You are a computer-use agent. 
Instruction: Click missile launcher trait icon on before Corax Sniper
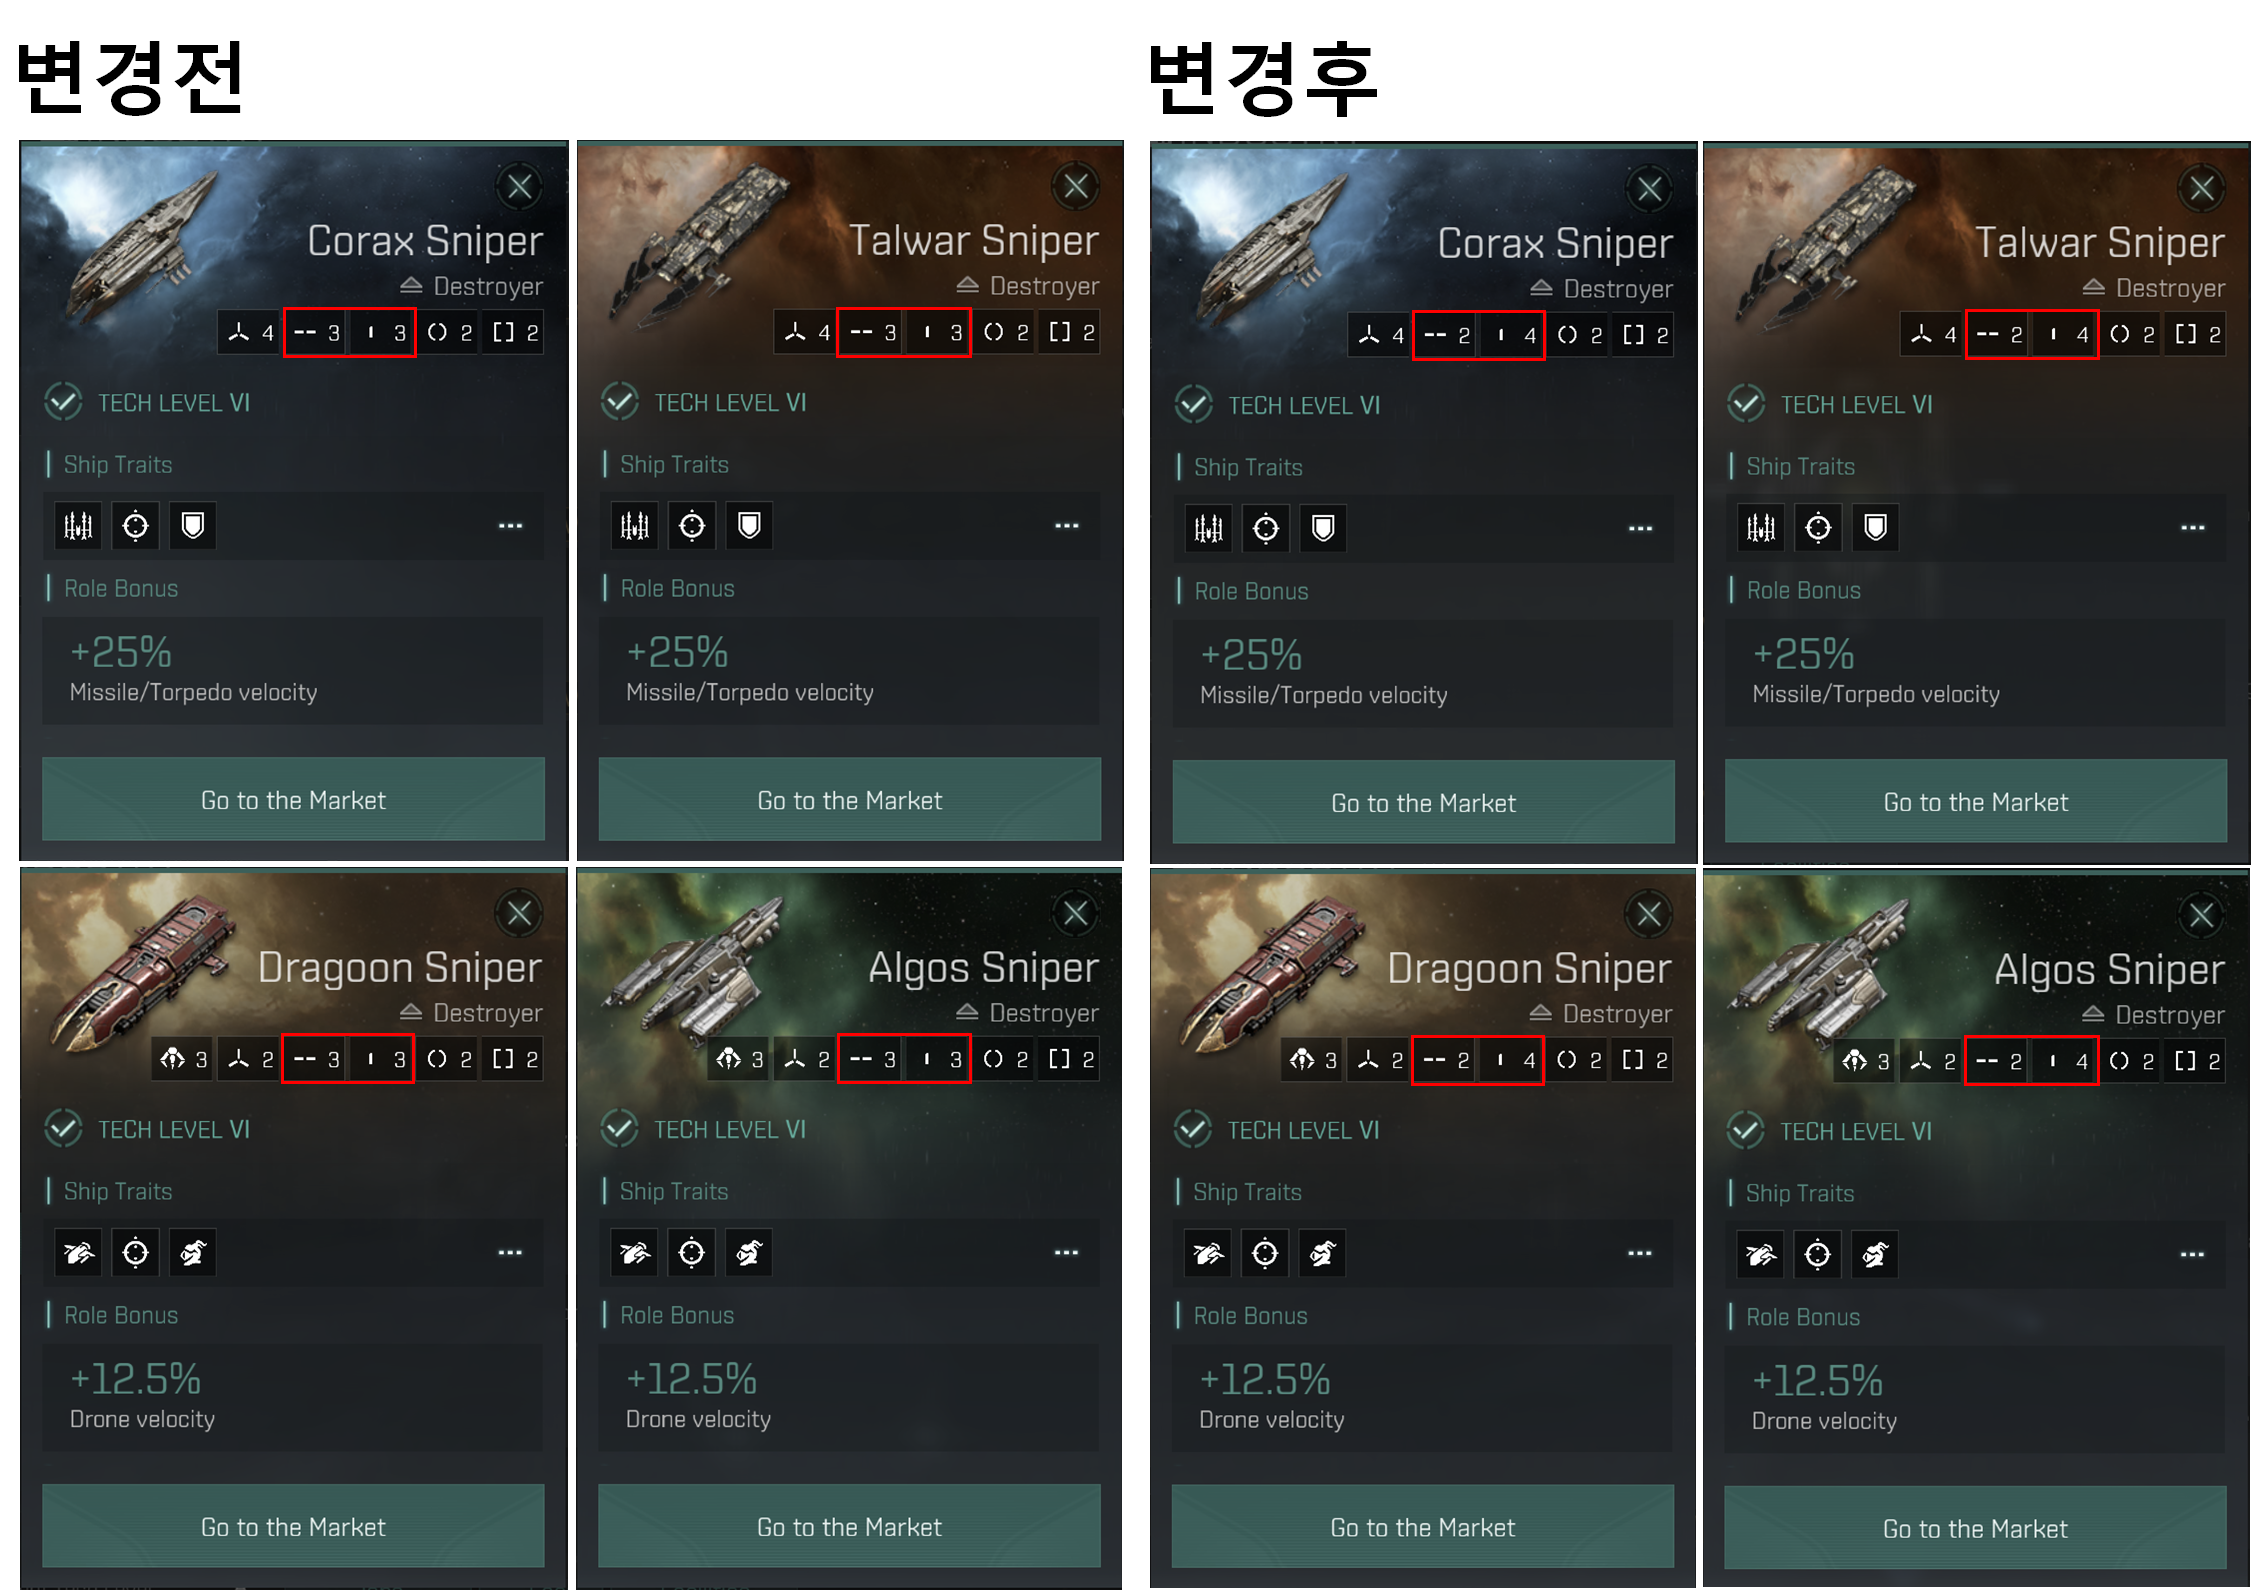pos(78,526)
